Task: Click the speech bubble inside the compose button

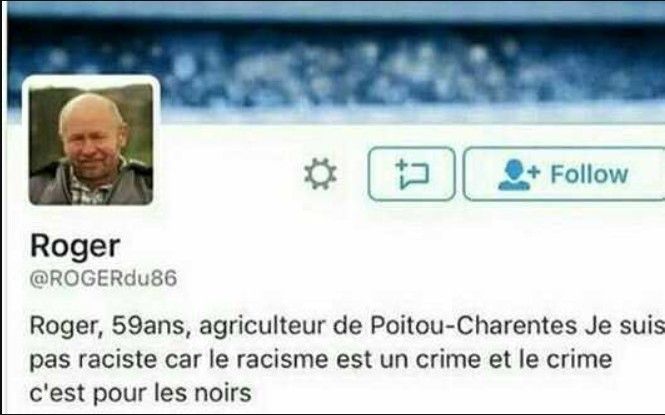Action: click(414, 176)
